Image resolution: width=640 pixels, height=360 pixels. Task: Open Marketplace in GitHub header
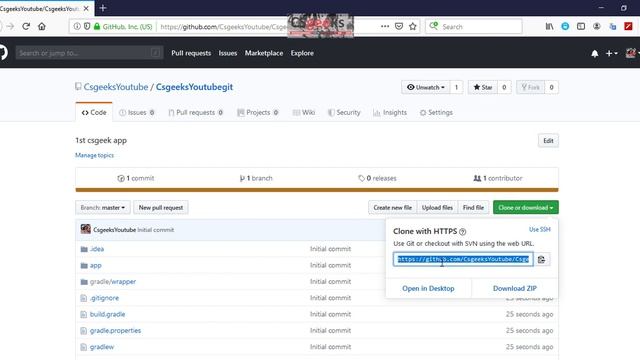(264, 53)
